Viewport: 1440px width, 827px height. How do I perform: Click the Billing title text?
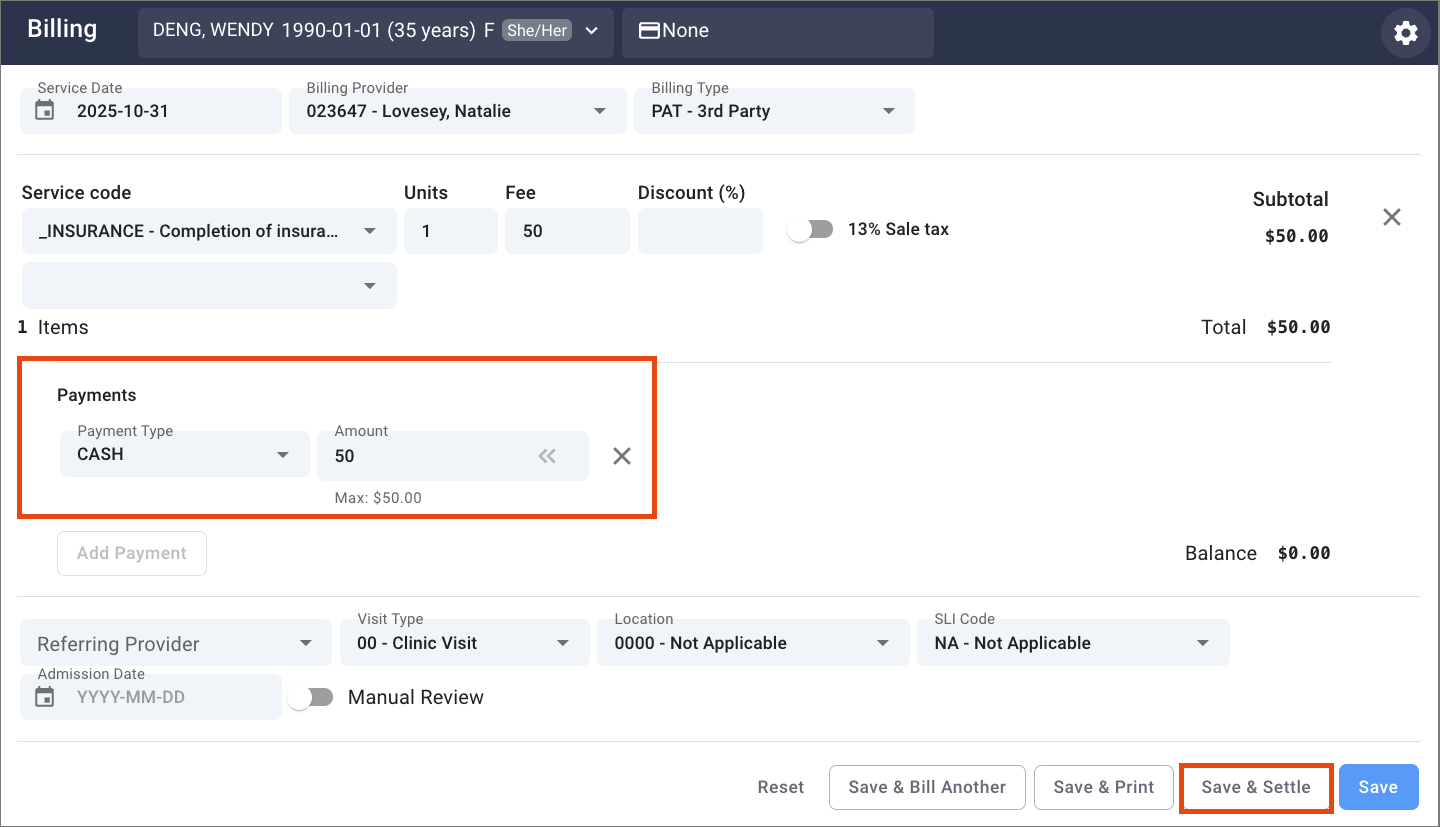[x=62, y=28]
